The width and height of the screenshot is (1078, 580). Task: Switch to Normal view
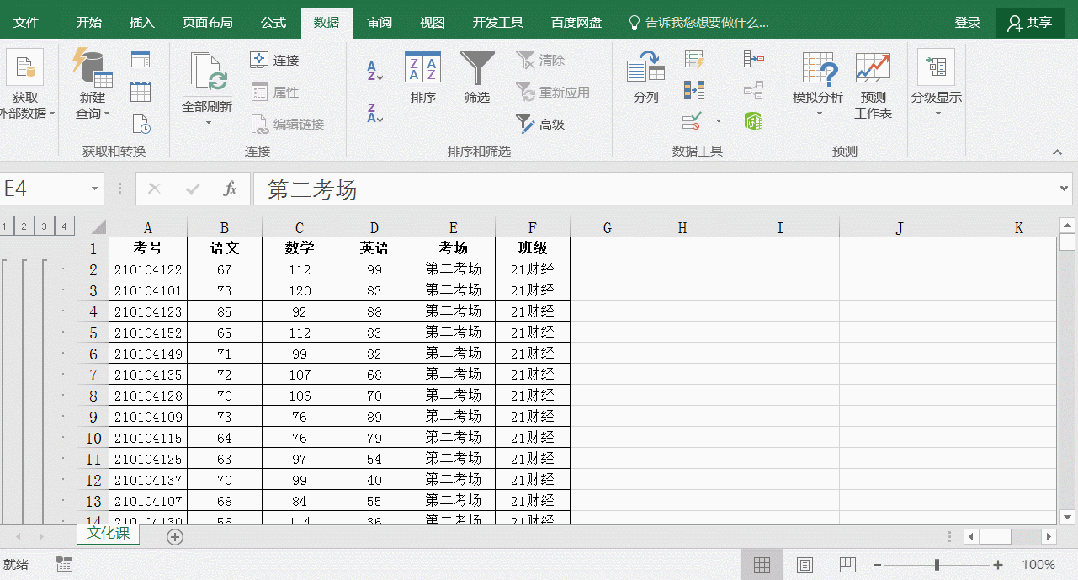tap(762, 565)
